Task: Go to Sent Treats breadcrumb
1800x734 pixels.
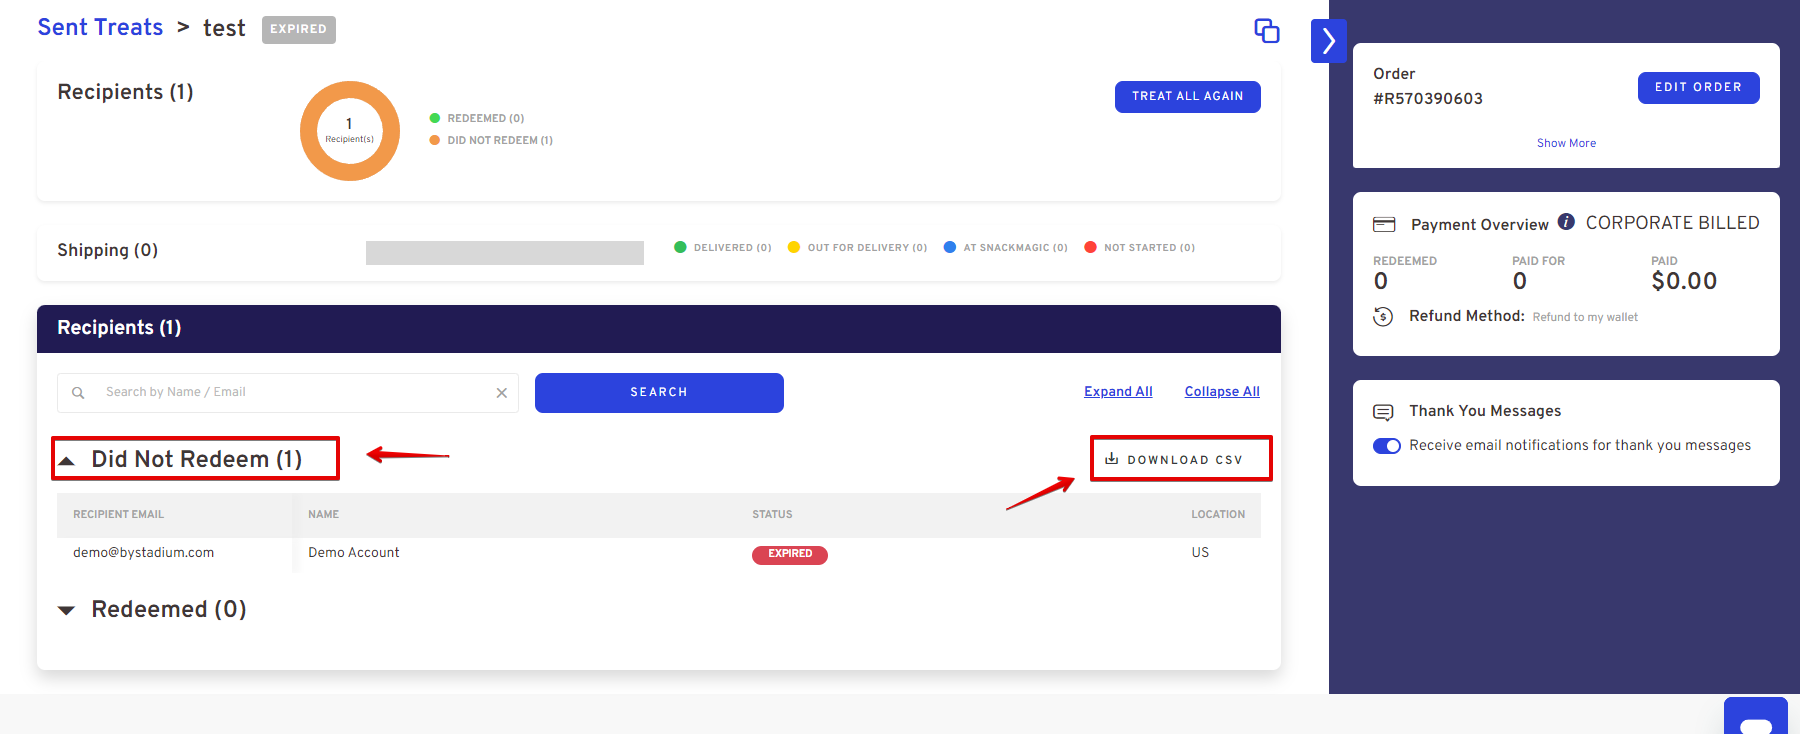Action: click(100, 28)
